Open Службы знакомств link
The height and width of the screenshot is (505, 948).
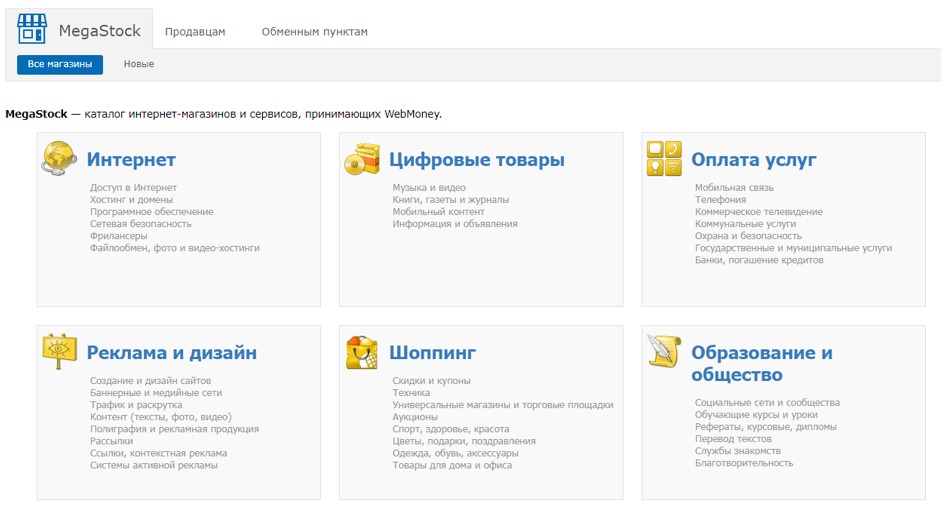tap(738, 451)
